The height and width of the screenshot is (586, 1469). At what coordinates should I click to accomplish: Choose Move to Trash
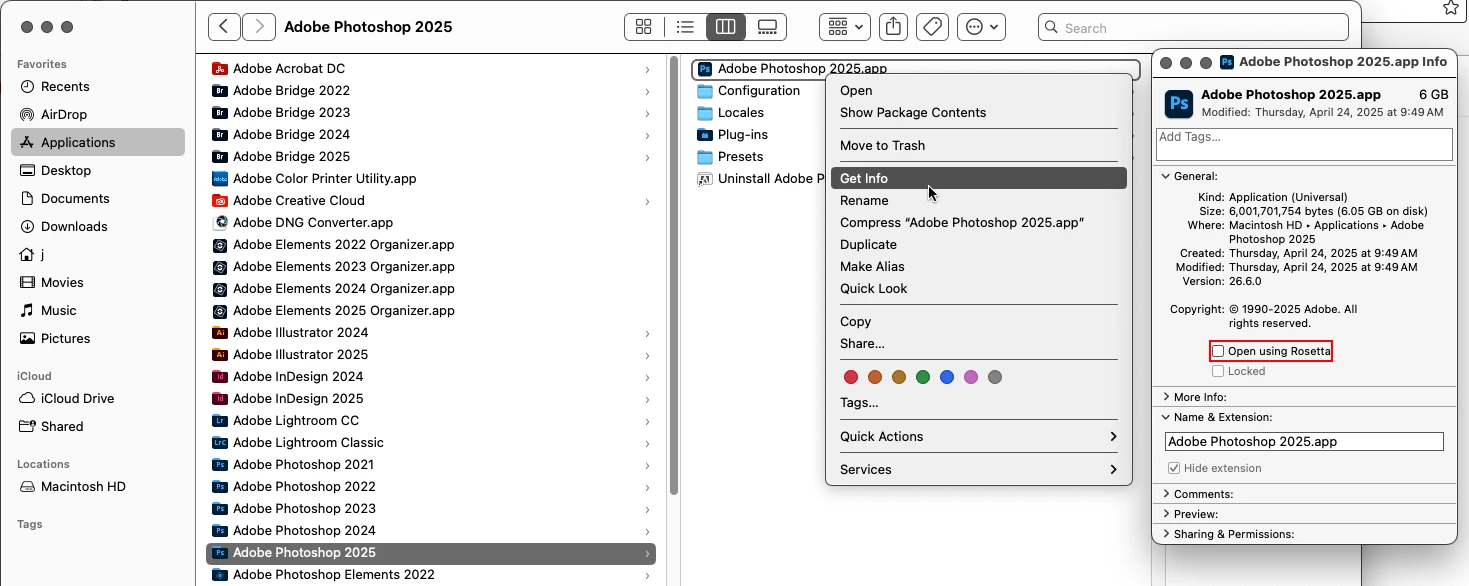coord(978,145)
